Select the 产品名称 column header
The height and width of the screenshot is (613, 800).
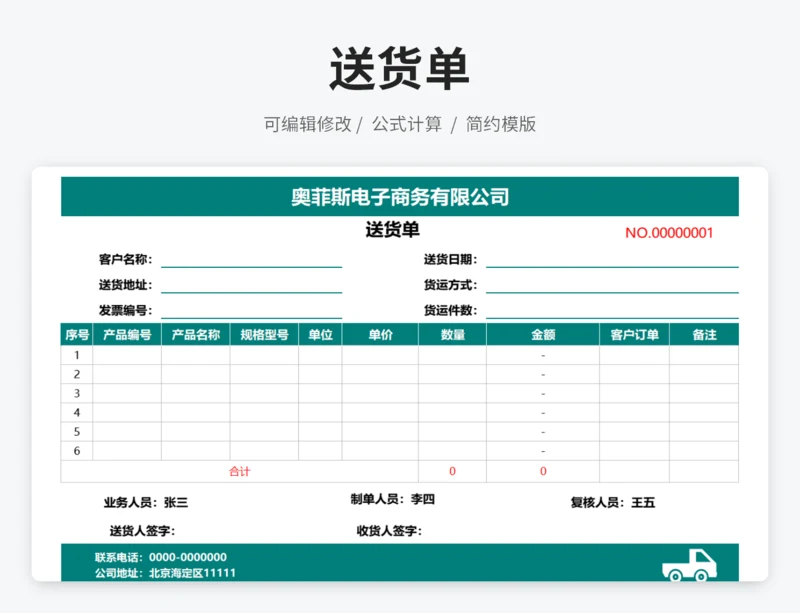click(195, 335)
